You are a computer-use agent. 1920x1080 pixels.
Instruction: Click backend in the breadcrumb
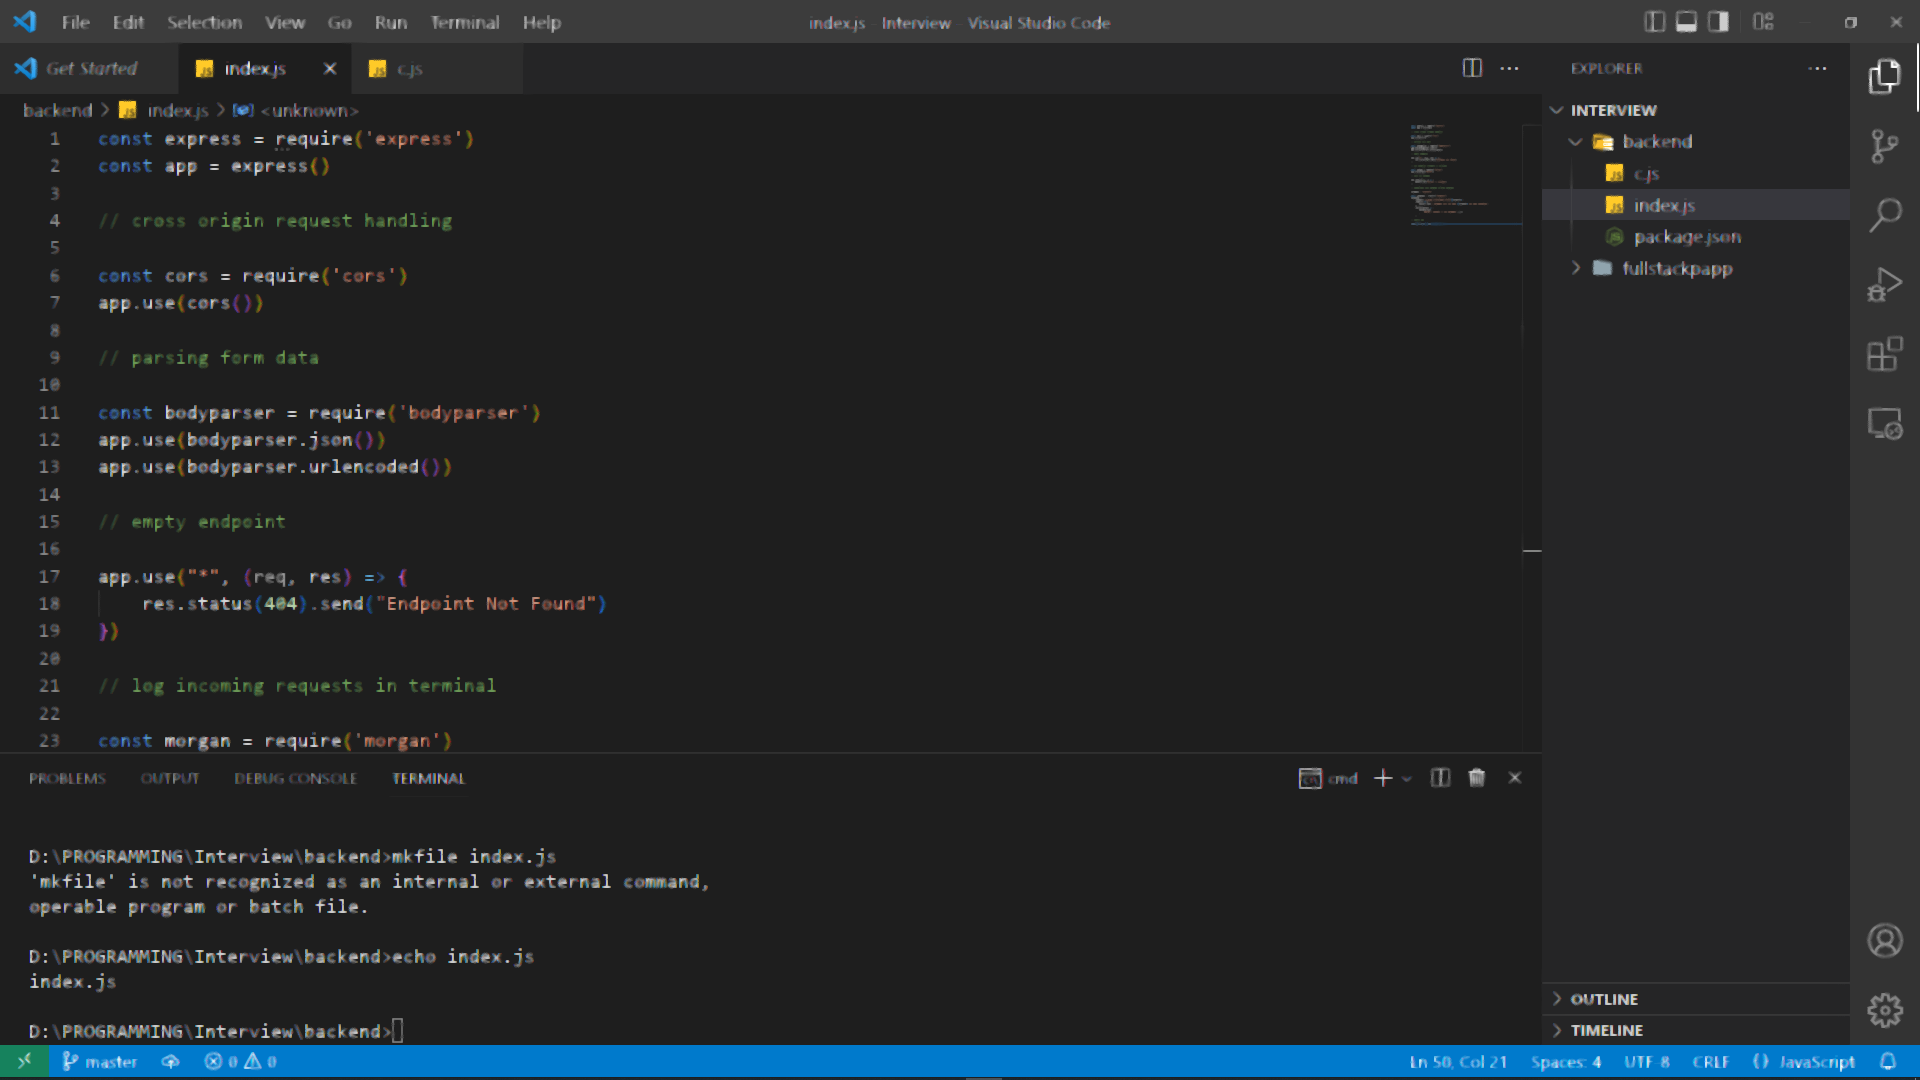tap(57, 110)
